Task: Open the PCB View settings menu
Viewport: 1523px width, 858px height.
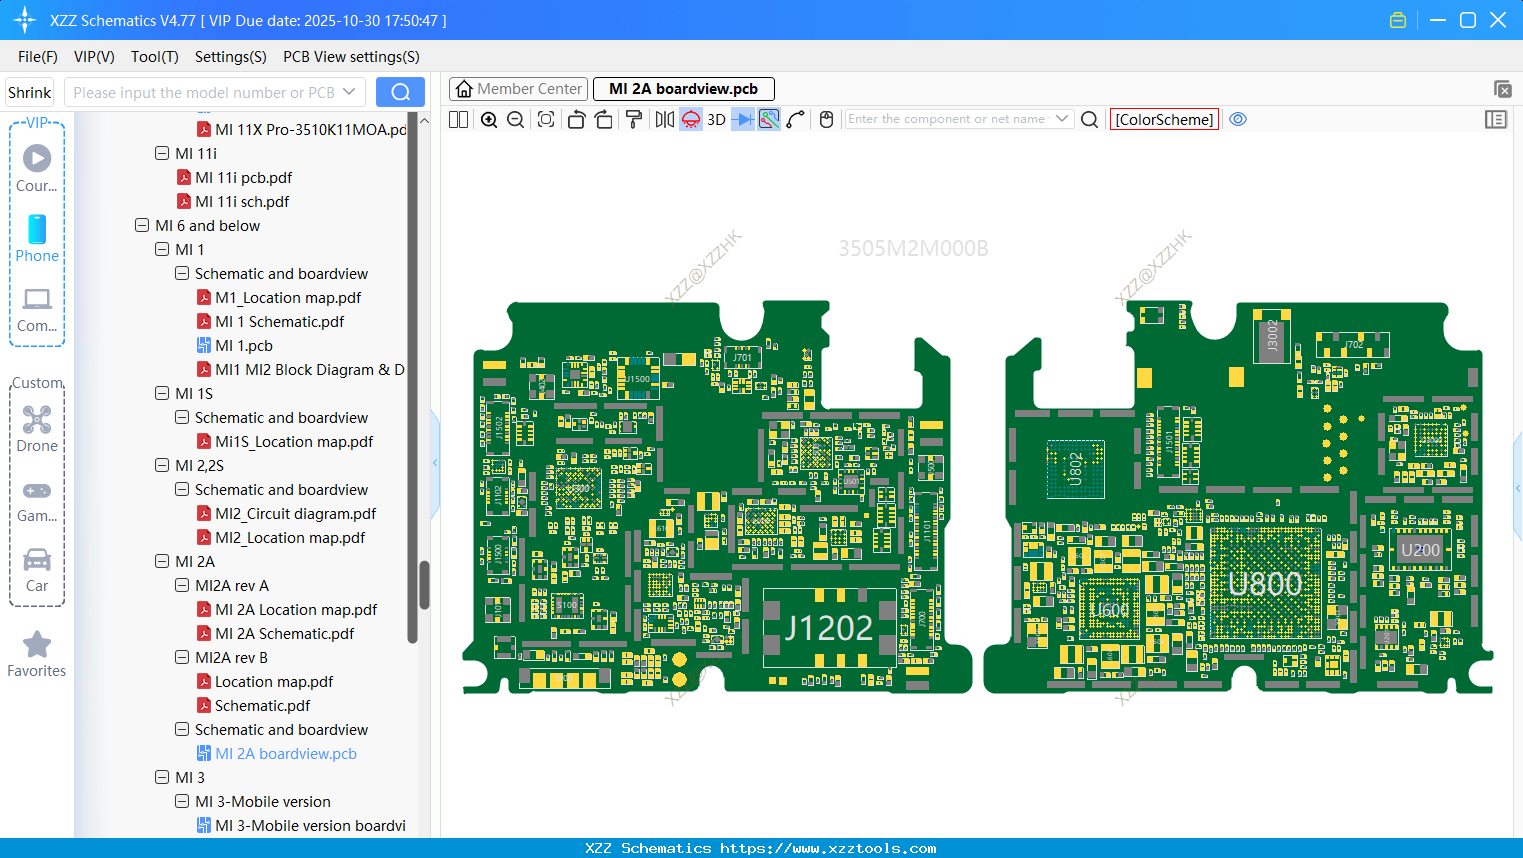Action: [351, 57]
